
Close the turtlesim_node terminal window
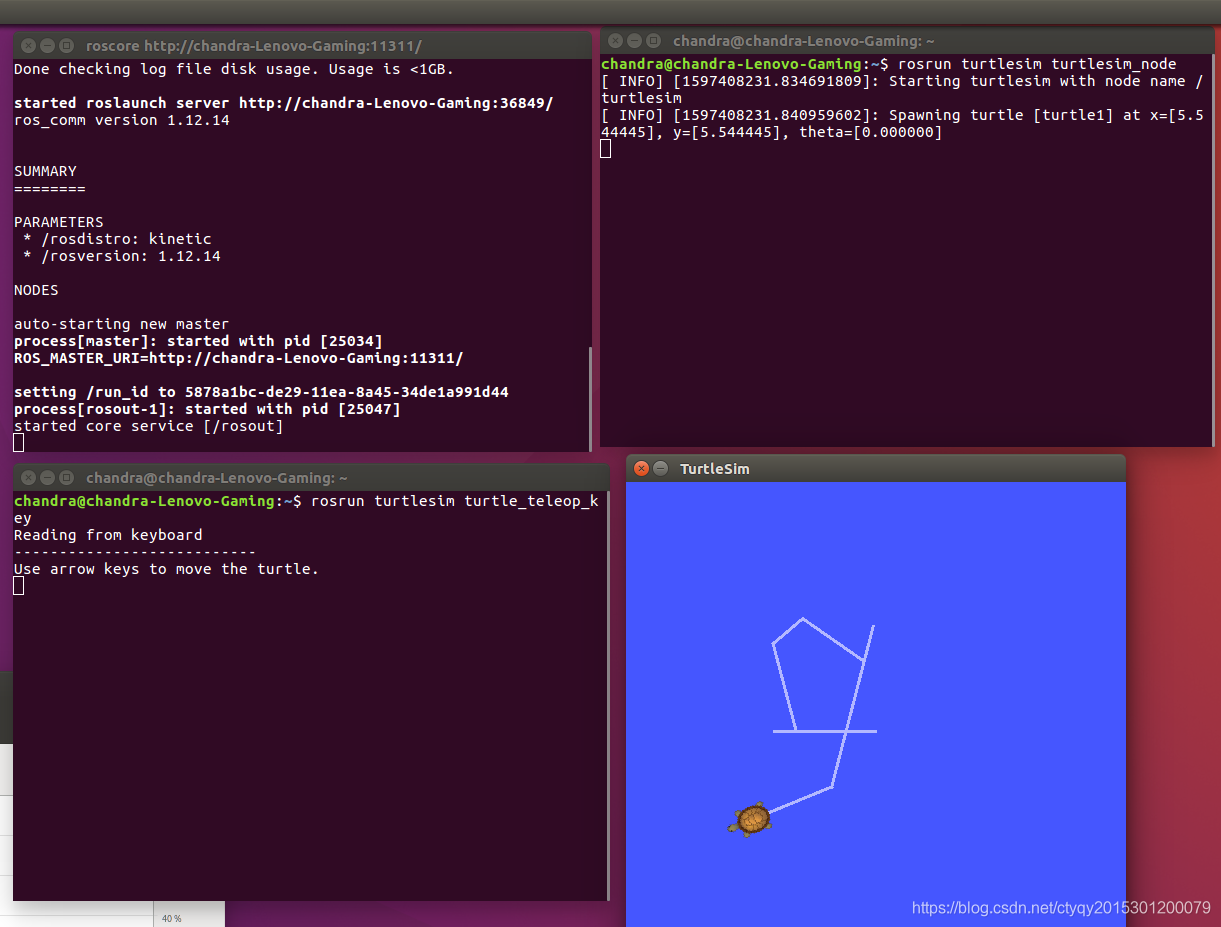[615, 41]
